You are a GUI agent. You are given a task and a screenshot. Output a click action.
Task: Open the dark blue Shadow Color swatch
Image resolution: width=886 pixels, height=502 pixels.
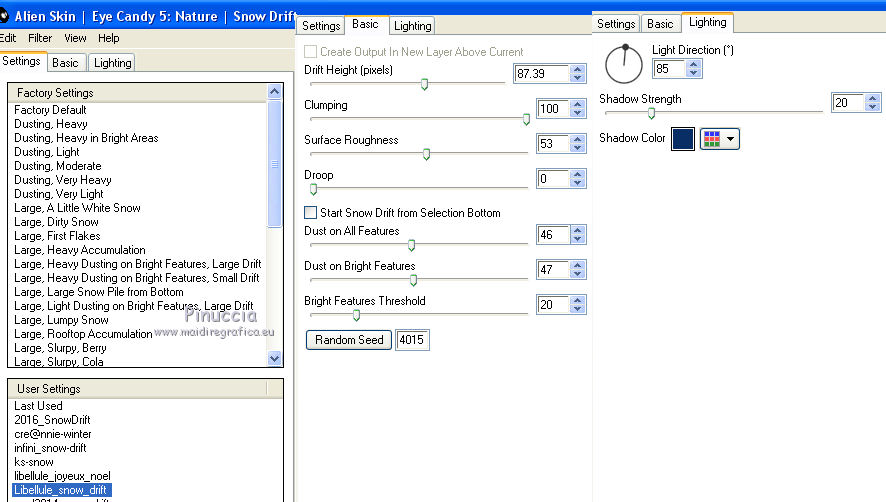point(683,139)
